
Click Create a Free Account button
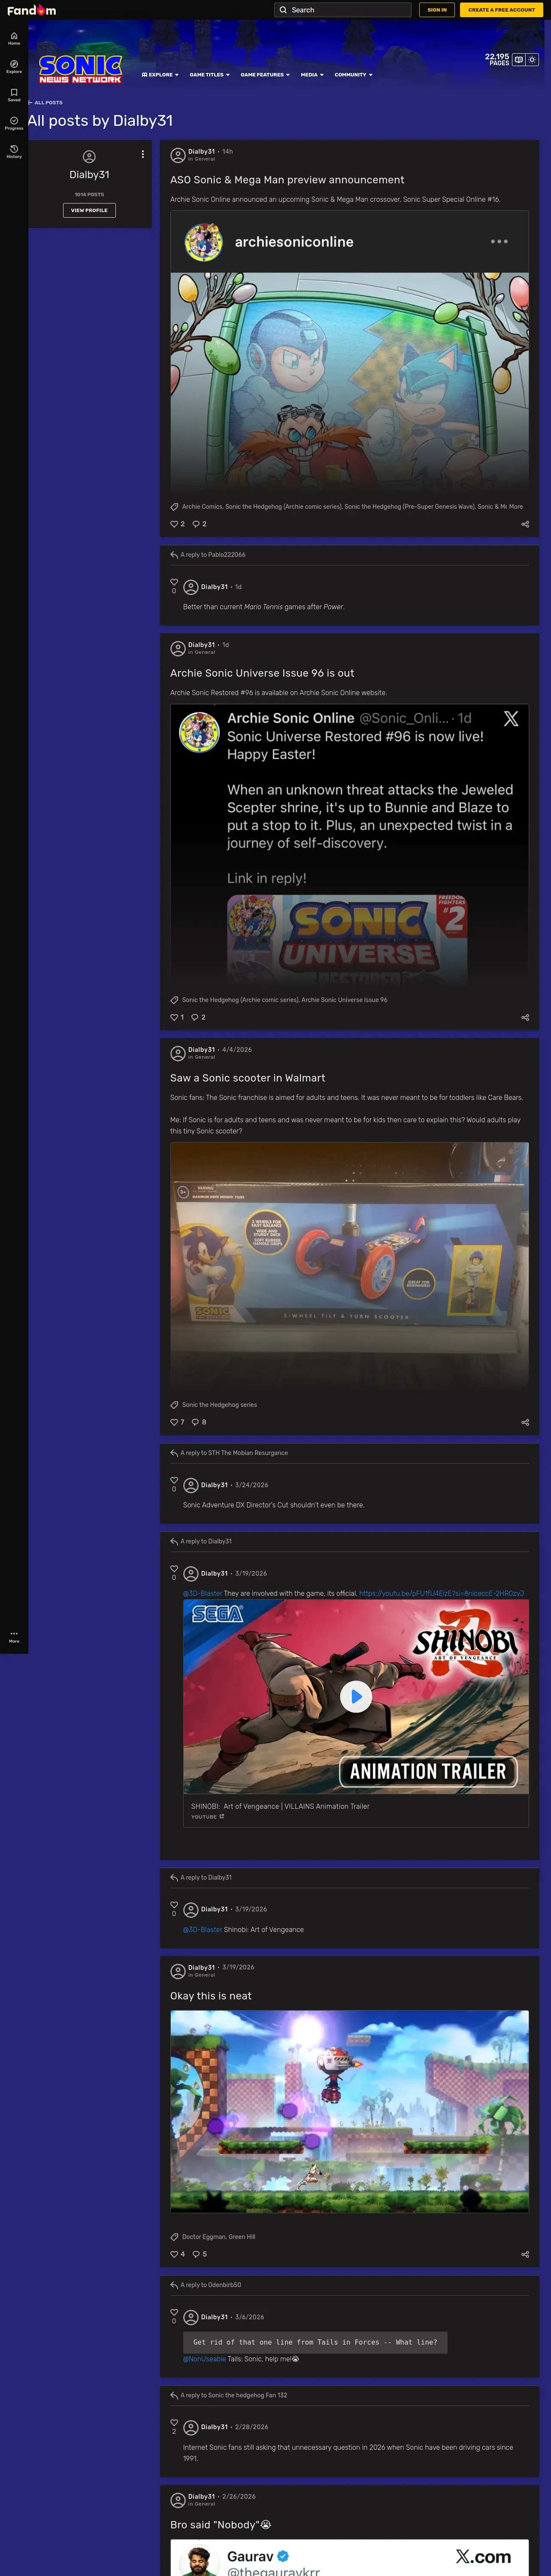[x=502, y=10]
